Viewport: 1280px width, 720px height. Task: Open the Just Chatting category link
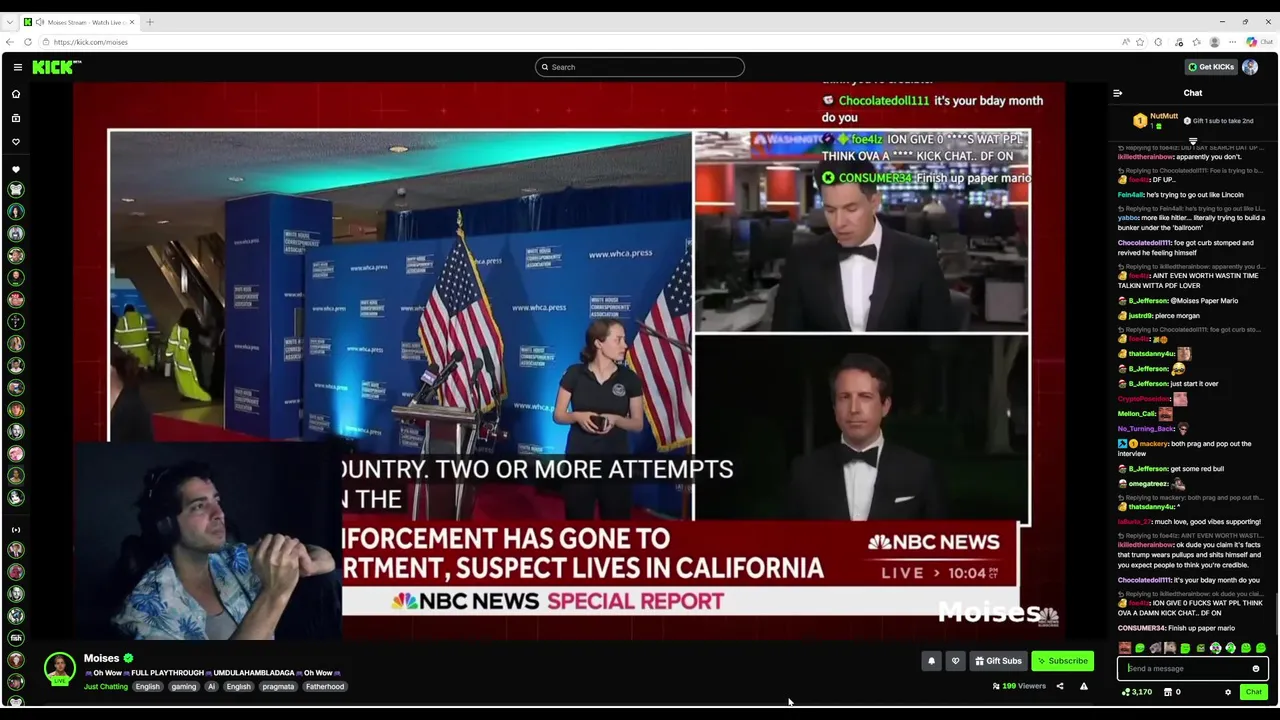(105, 687)
